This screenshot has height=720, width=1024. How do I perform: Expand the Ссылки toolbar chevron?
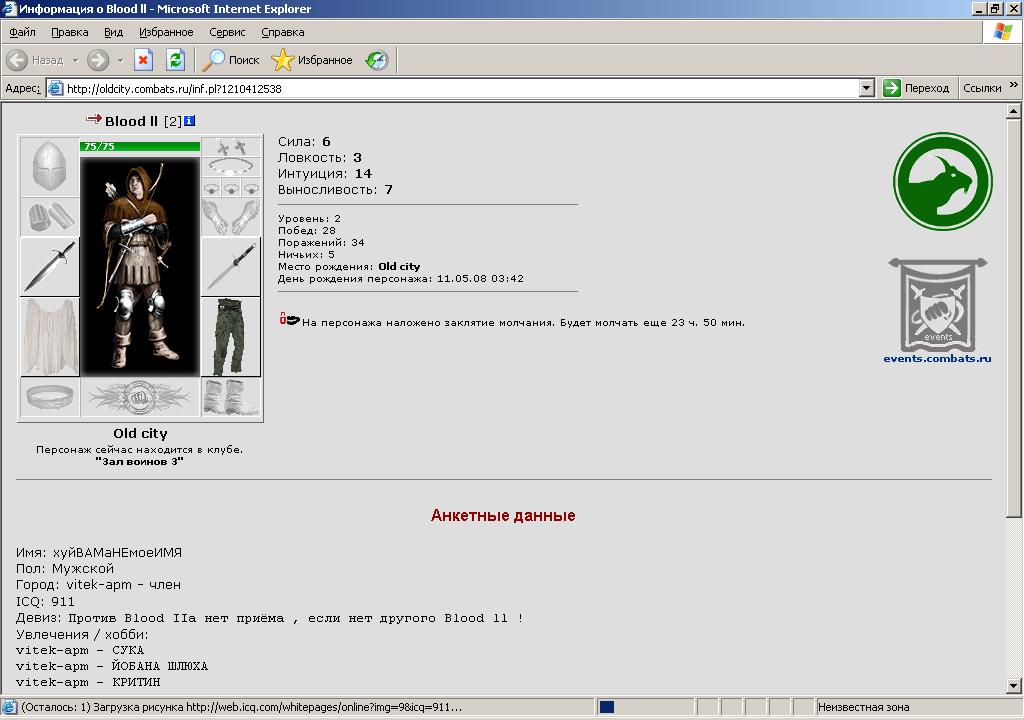point(1014,85)
